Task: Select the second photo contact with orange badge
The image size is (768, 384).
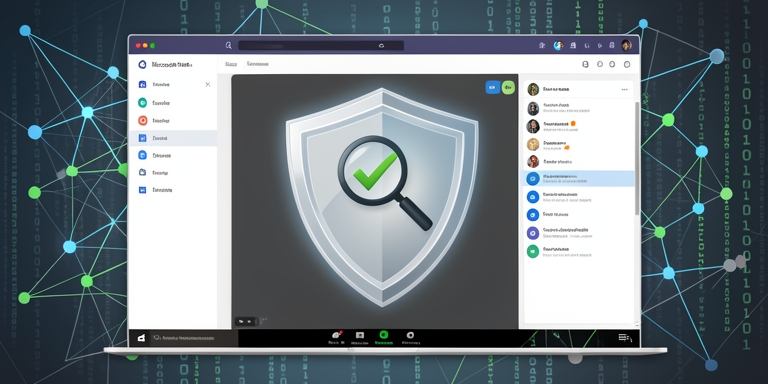Action: coord(579,126)
